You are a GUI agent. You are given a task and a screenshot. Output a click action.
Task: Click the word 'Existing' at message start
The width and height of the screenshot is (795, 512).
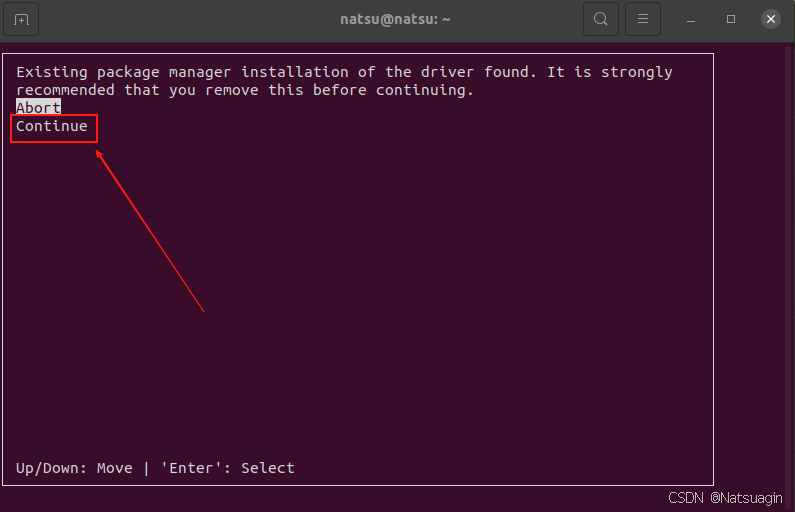click(52, 72)
